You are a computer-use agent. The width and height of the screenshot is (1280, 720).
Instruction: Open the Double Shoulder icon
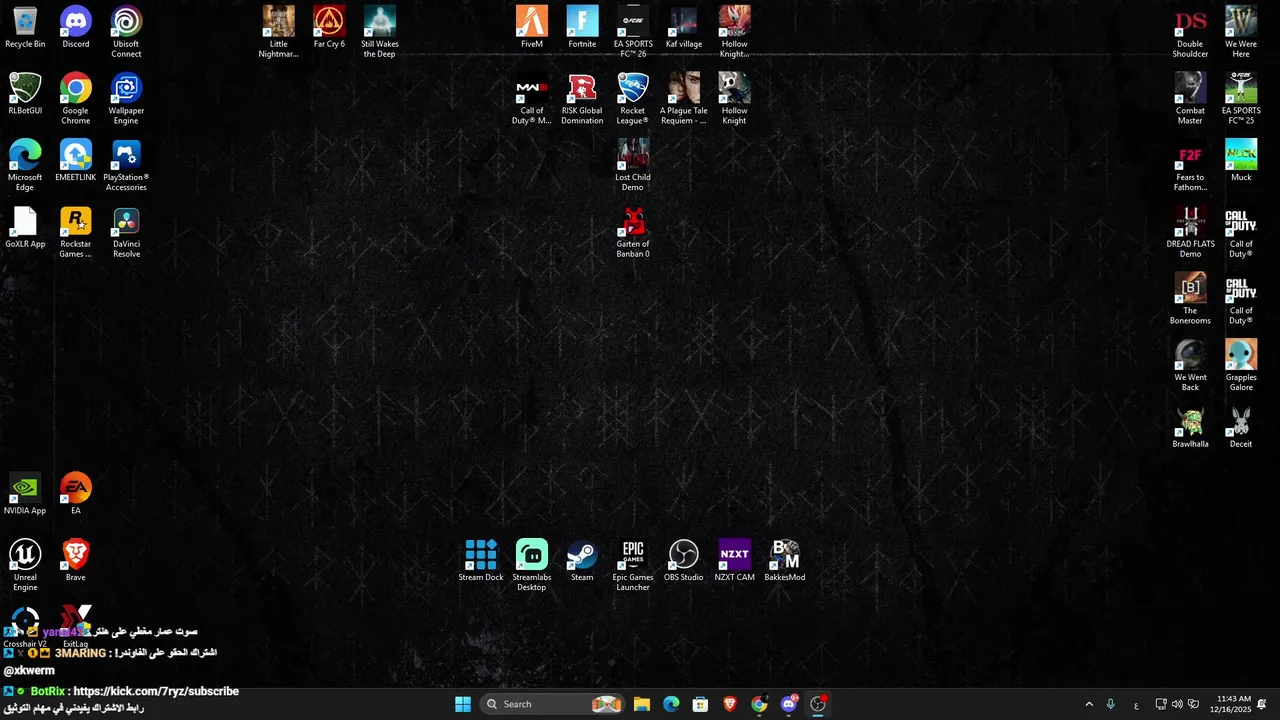click(1190, 32)
